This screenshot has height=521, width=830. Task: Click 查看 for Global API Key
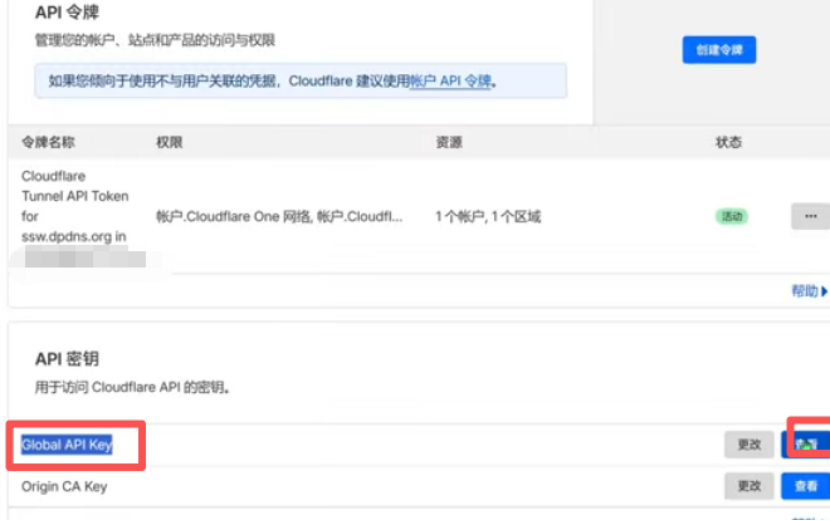click(x=806, y=445)
